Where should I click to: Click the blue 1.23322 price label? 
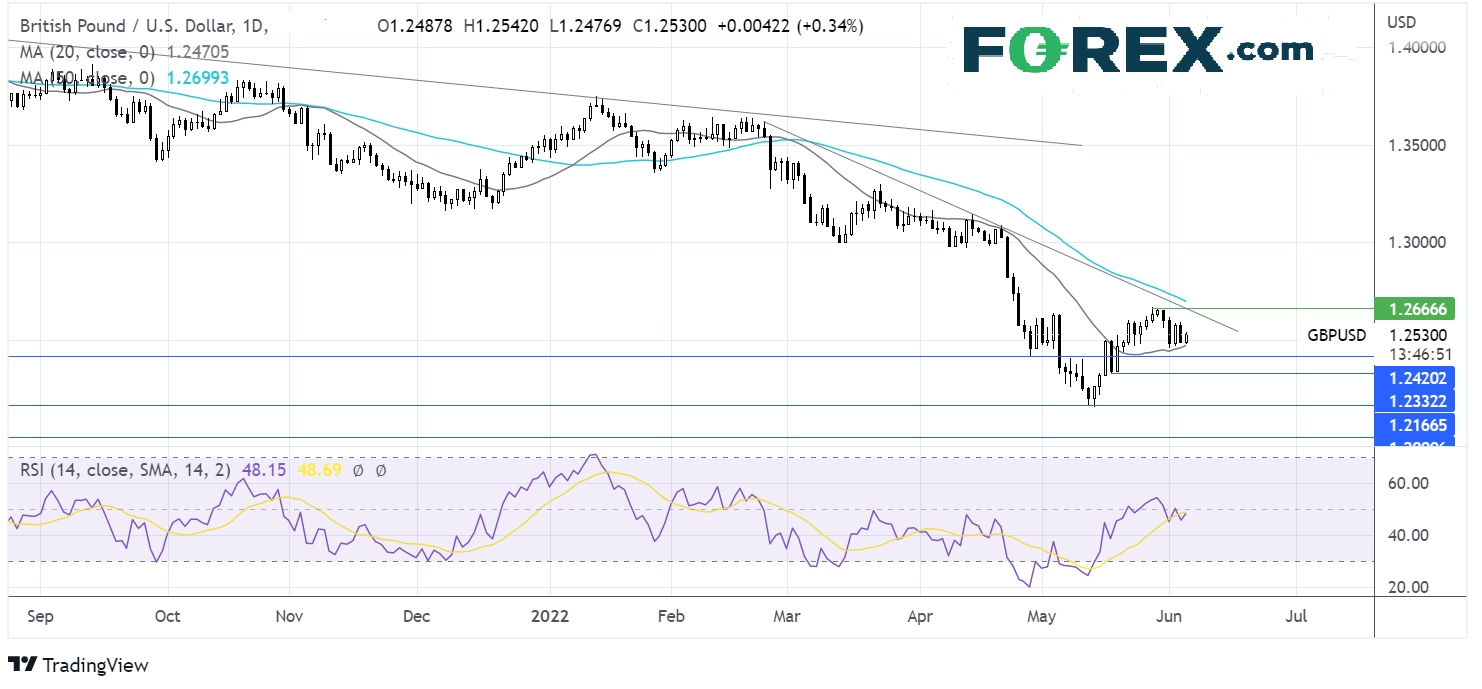click(1418, 401)
